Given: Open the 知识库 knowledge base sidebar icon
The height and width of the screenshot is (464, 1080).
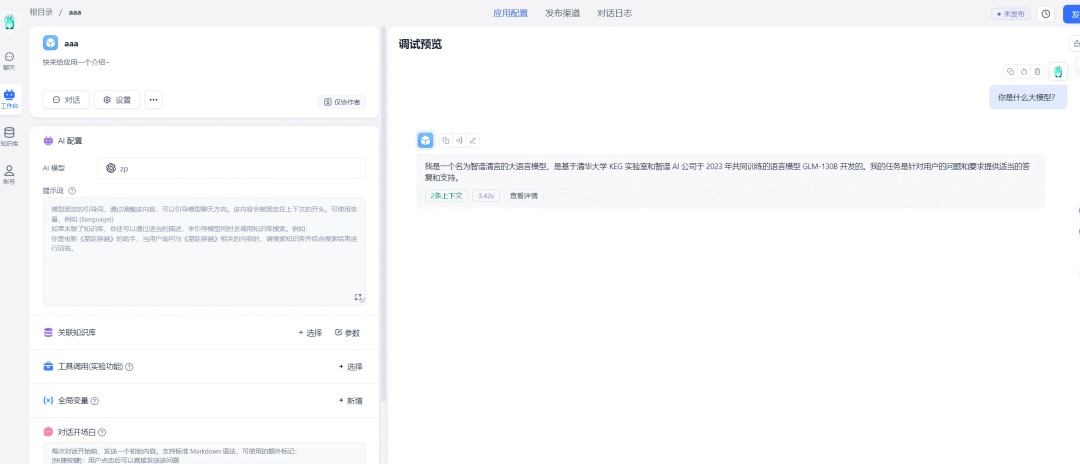Looking at the screenshot, I should point(10,136).
